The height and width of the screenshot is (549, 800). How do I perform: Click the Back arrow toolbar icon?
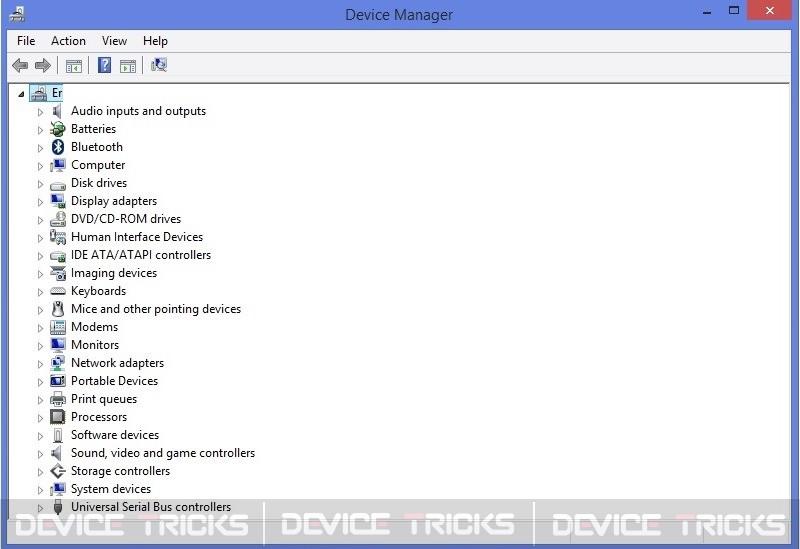[20, 65]
